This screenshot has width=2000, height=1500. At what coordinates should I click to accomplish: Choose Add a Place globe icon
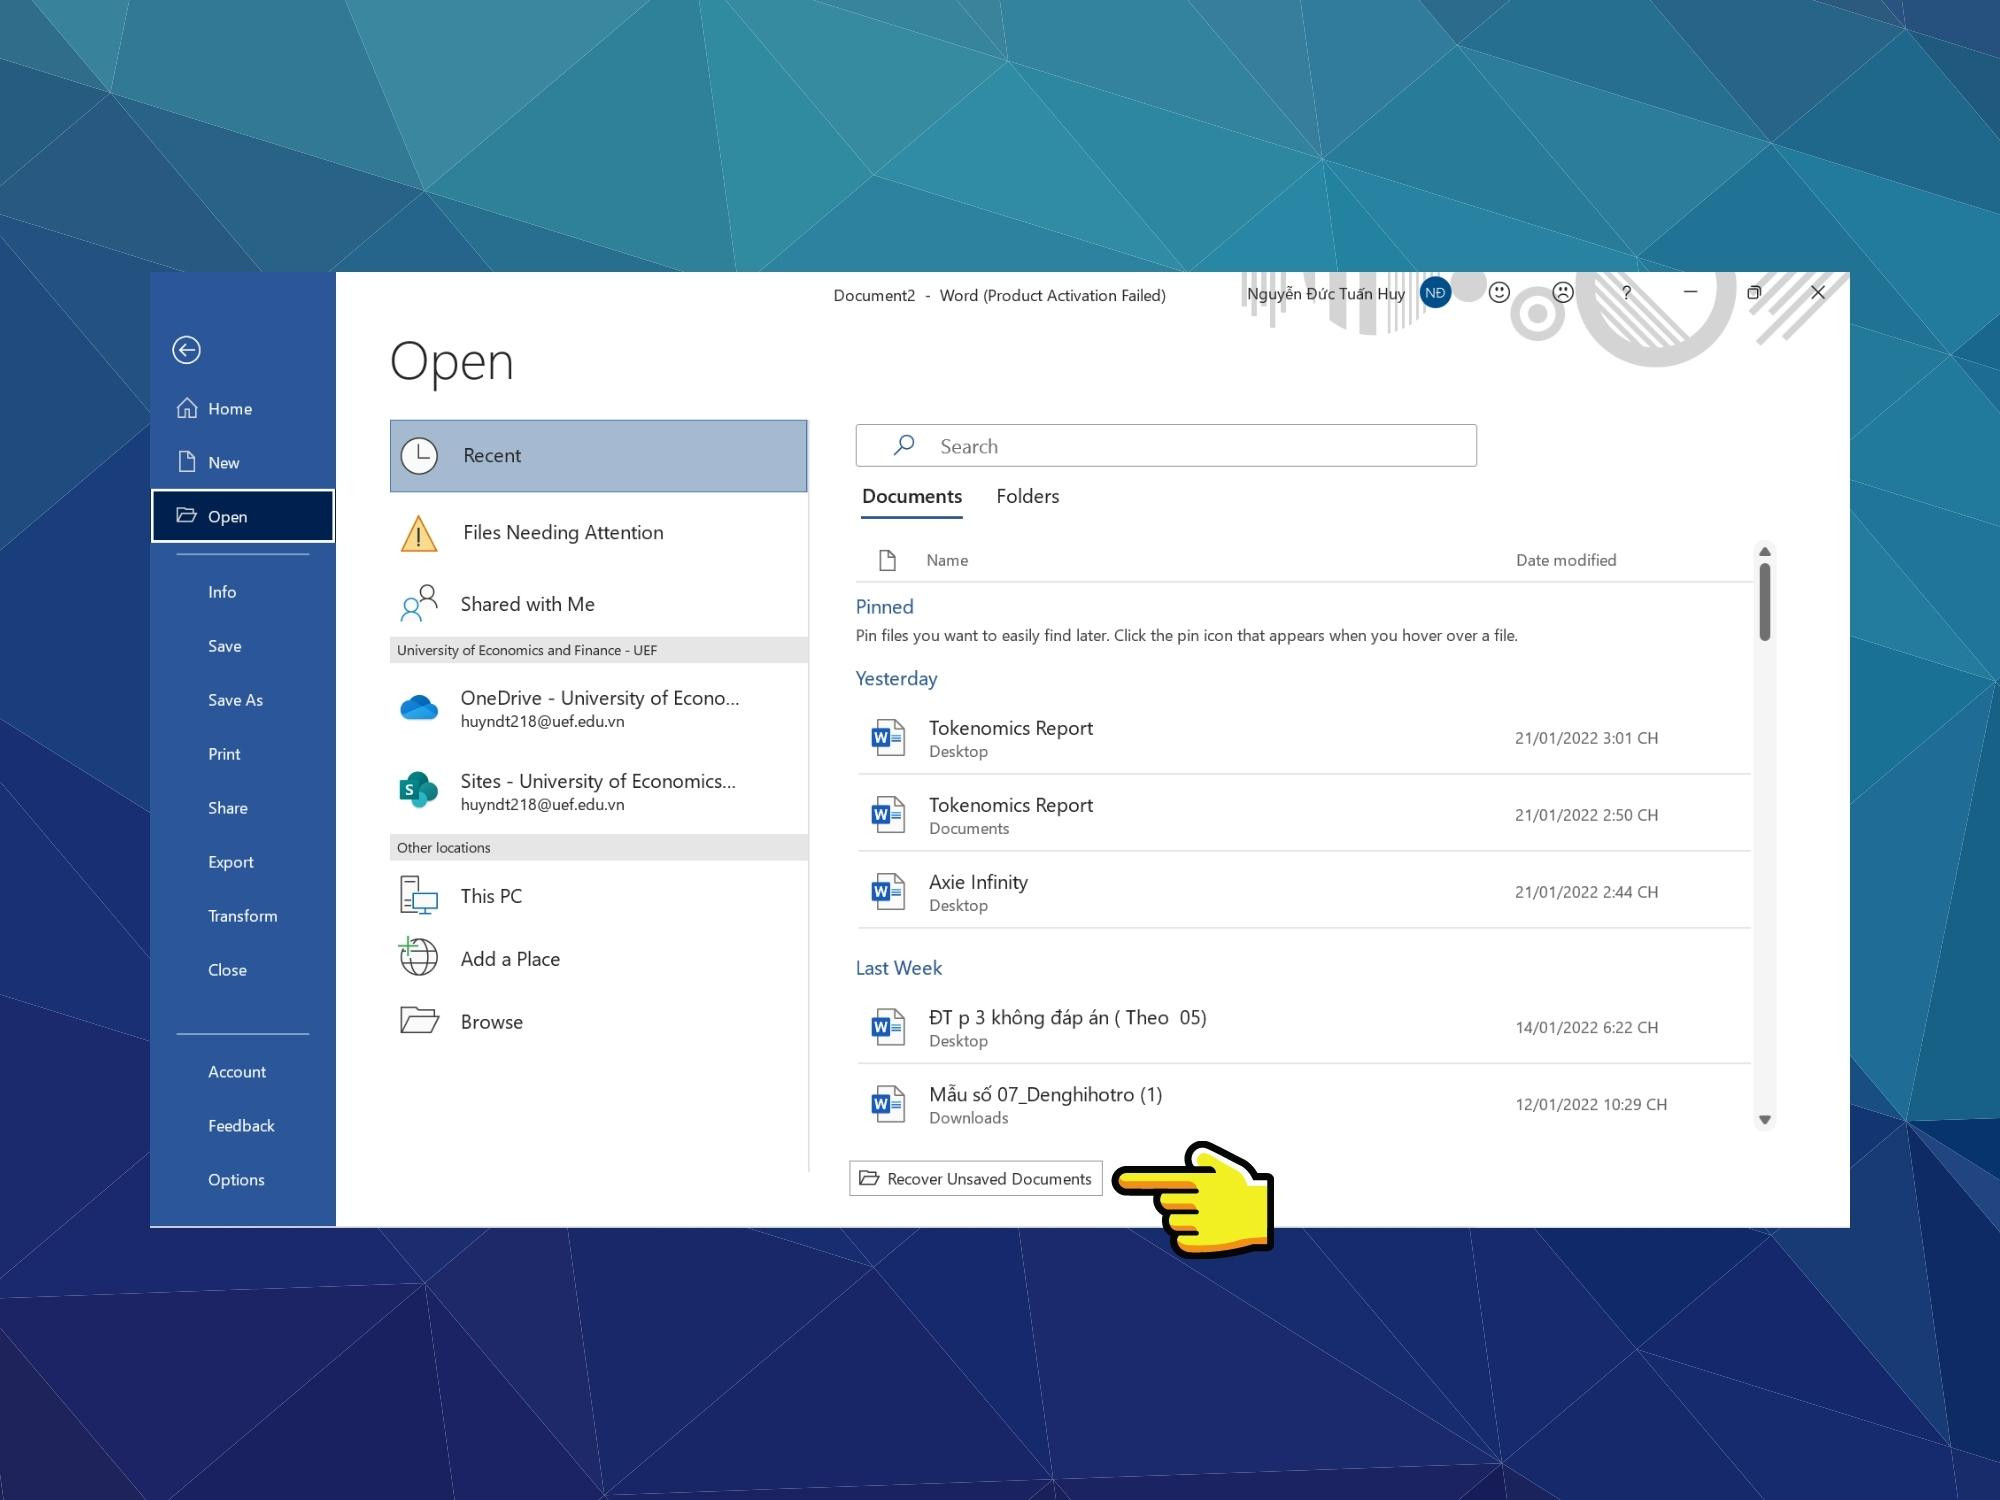click(x=419, y=957)
